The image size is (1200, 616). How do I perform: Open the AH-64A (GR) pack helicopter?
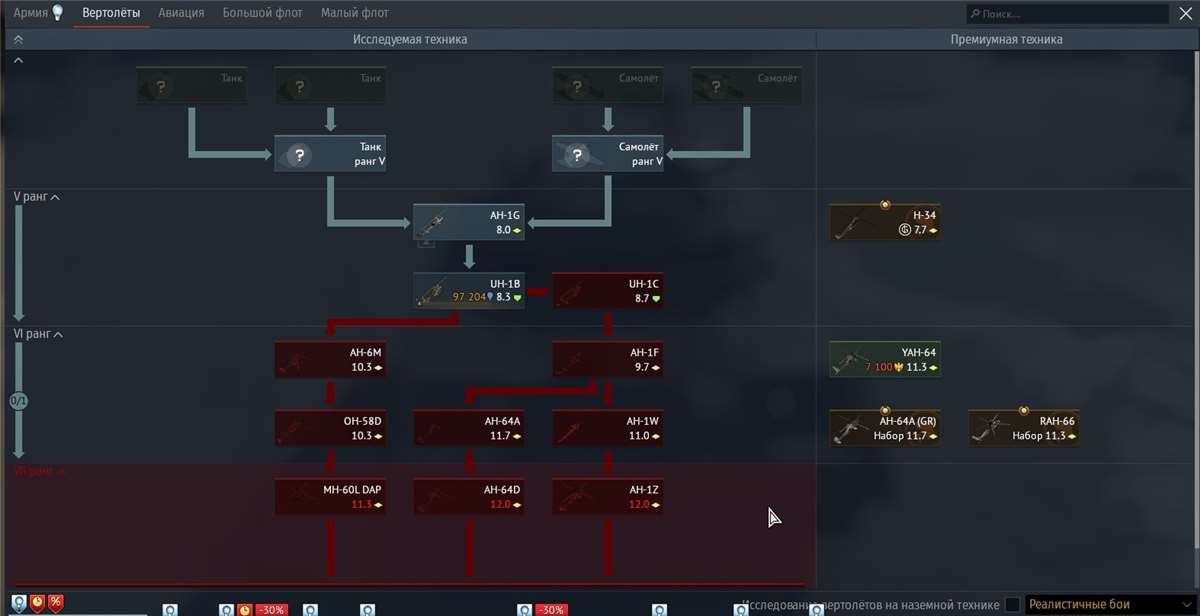click(x=884, y=428)
